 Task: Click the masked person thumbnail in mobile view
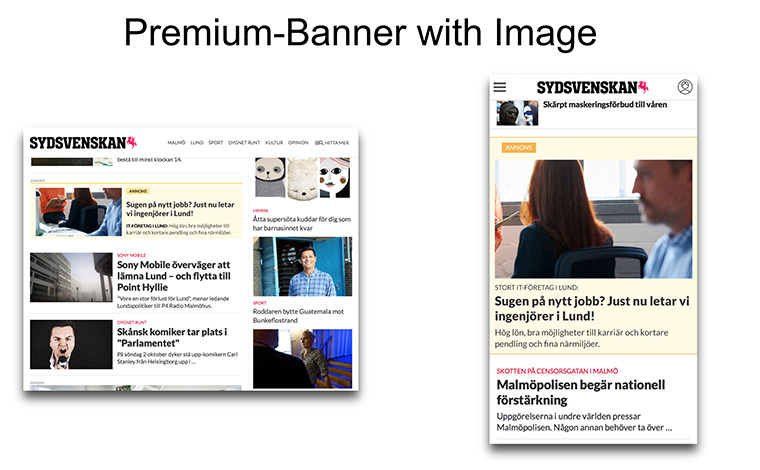(517, 113)
